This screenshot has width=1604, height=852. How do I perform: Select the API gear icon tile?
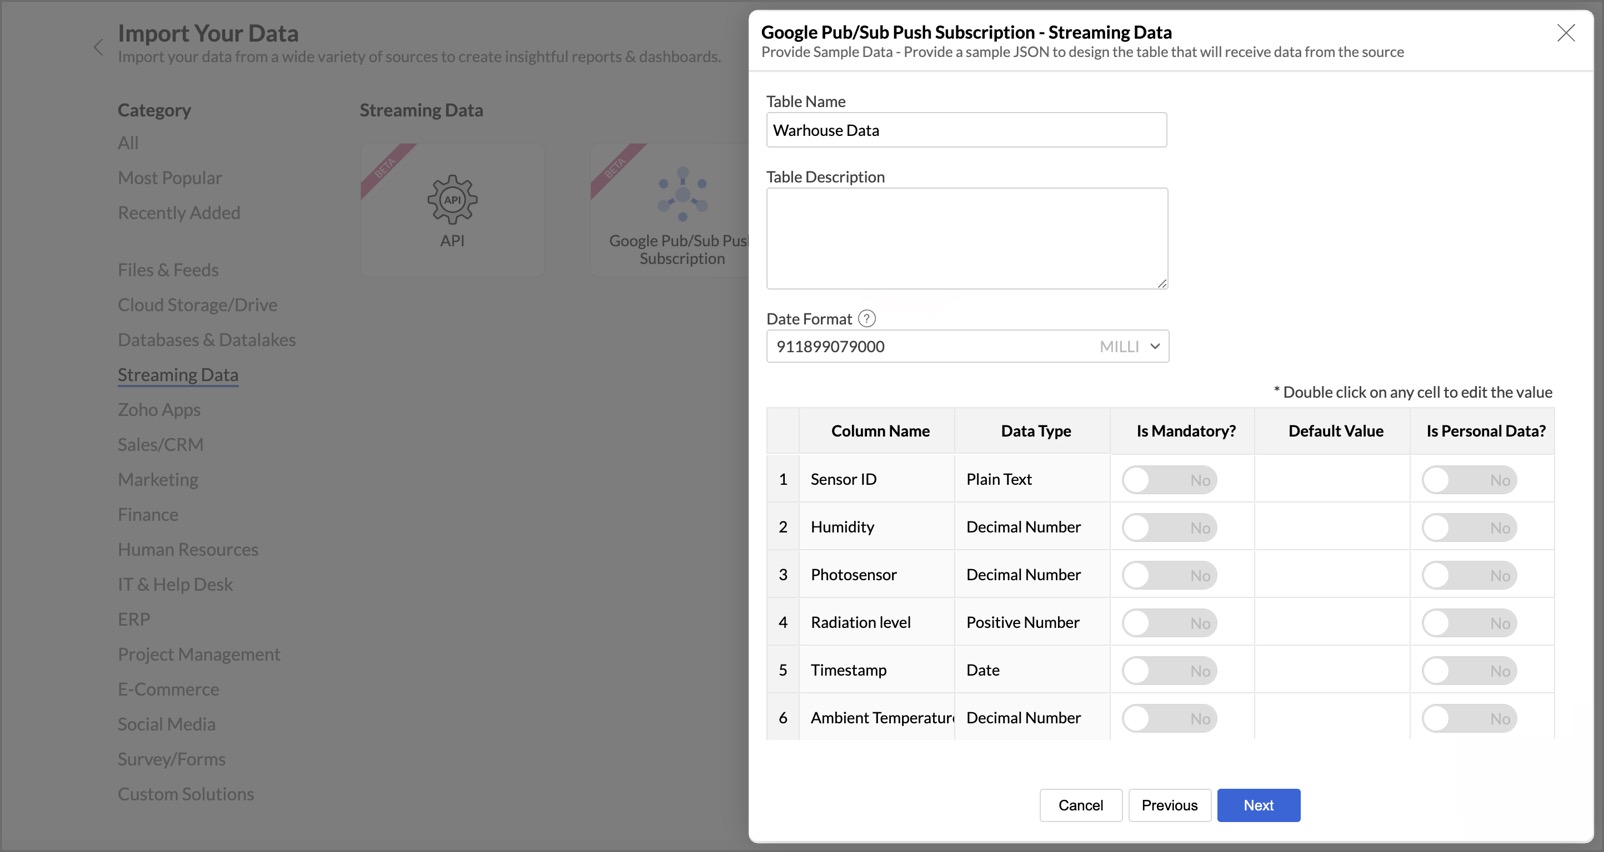pyautogui.click(x=452, y=200)
